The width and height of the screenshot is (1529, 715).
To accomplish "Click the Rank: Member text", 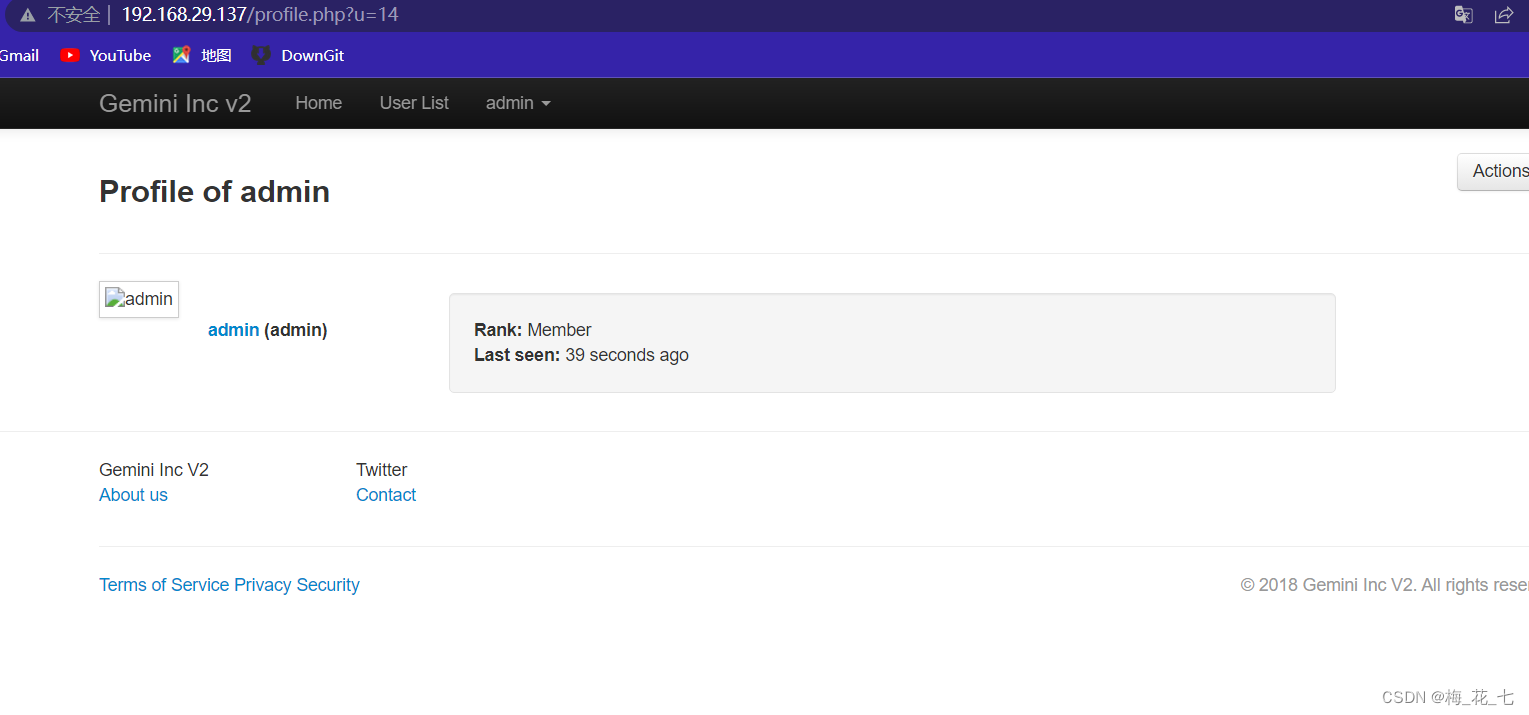I will click(533, 330).
